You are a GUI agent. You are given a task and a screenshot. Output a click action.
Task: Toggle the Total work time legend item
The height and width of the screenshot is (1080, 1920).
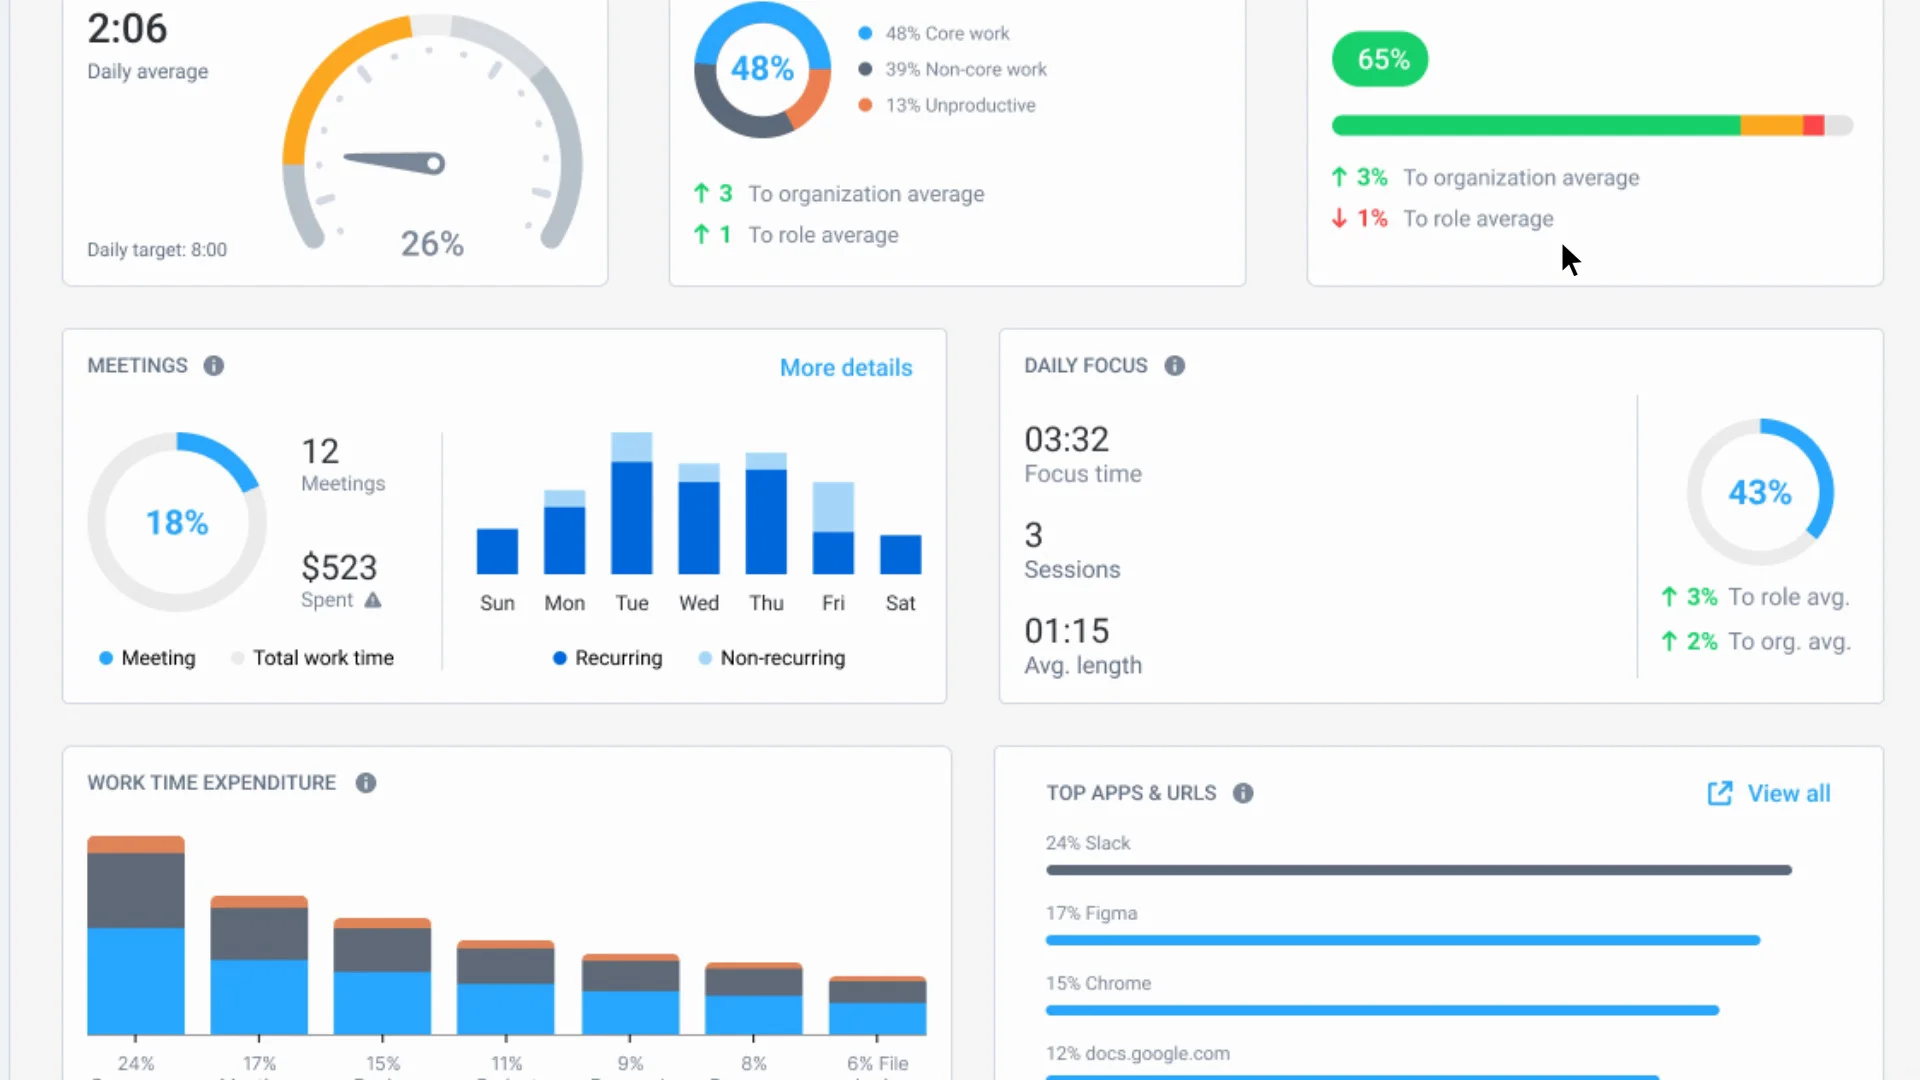click(x=312, y=658)
